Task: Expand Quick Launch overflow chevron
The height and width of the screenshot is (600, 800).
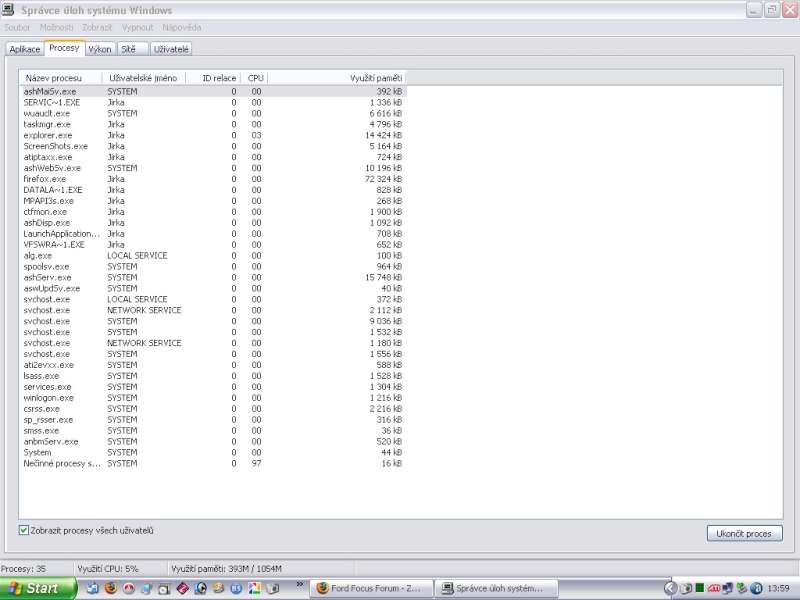Action: [300, 584]
